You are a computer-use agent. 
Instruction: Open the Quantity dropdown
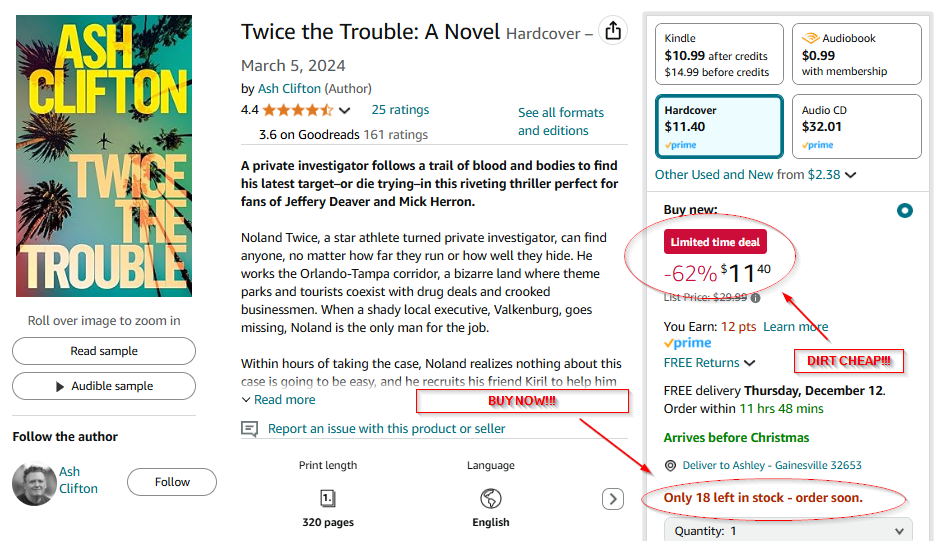pyautogui.click(x=788, y=531)
